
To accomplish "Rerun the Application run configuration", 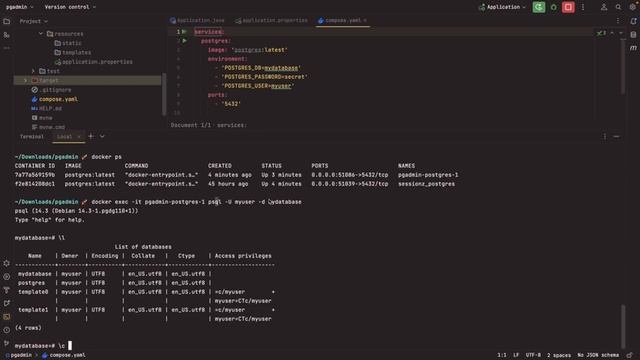I will pos(539,7).
